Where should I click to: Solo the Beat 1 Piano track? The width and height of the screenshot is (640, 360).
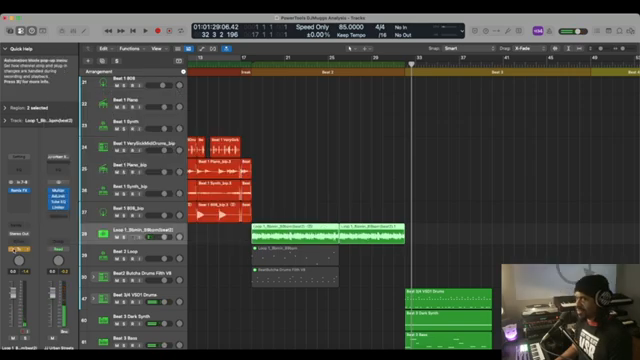pyautogui.click(x=124, y=107)
